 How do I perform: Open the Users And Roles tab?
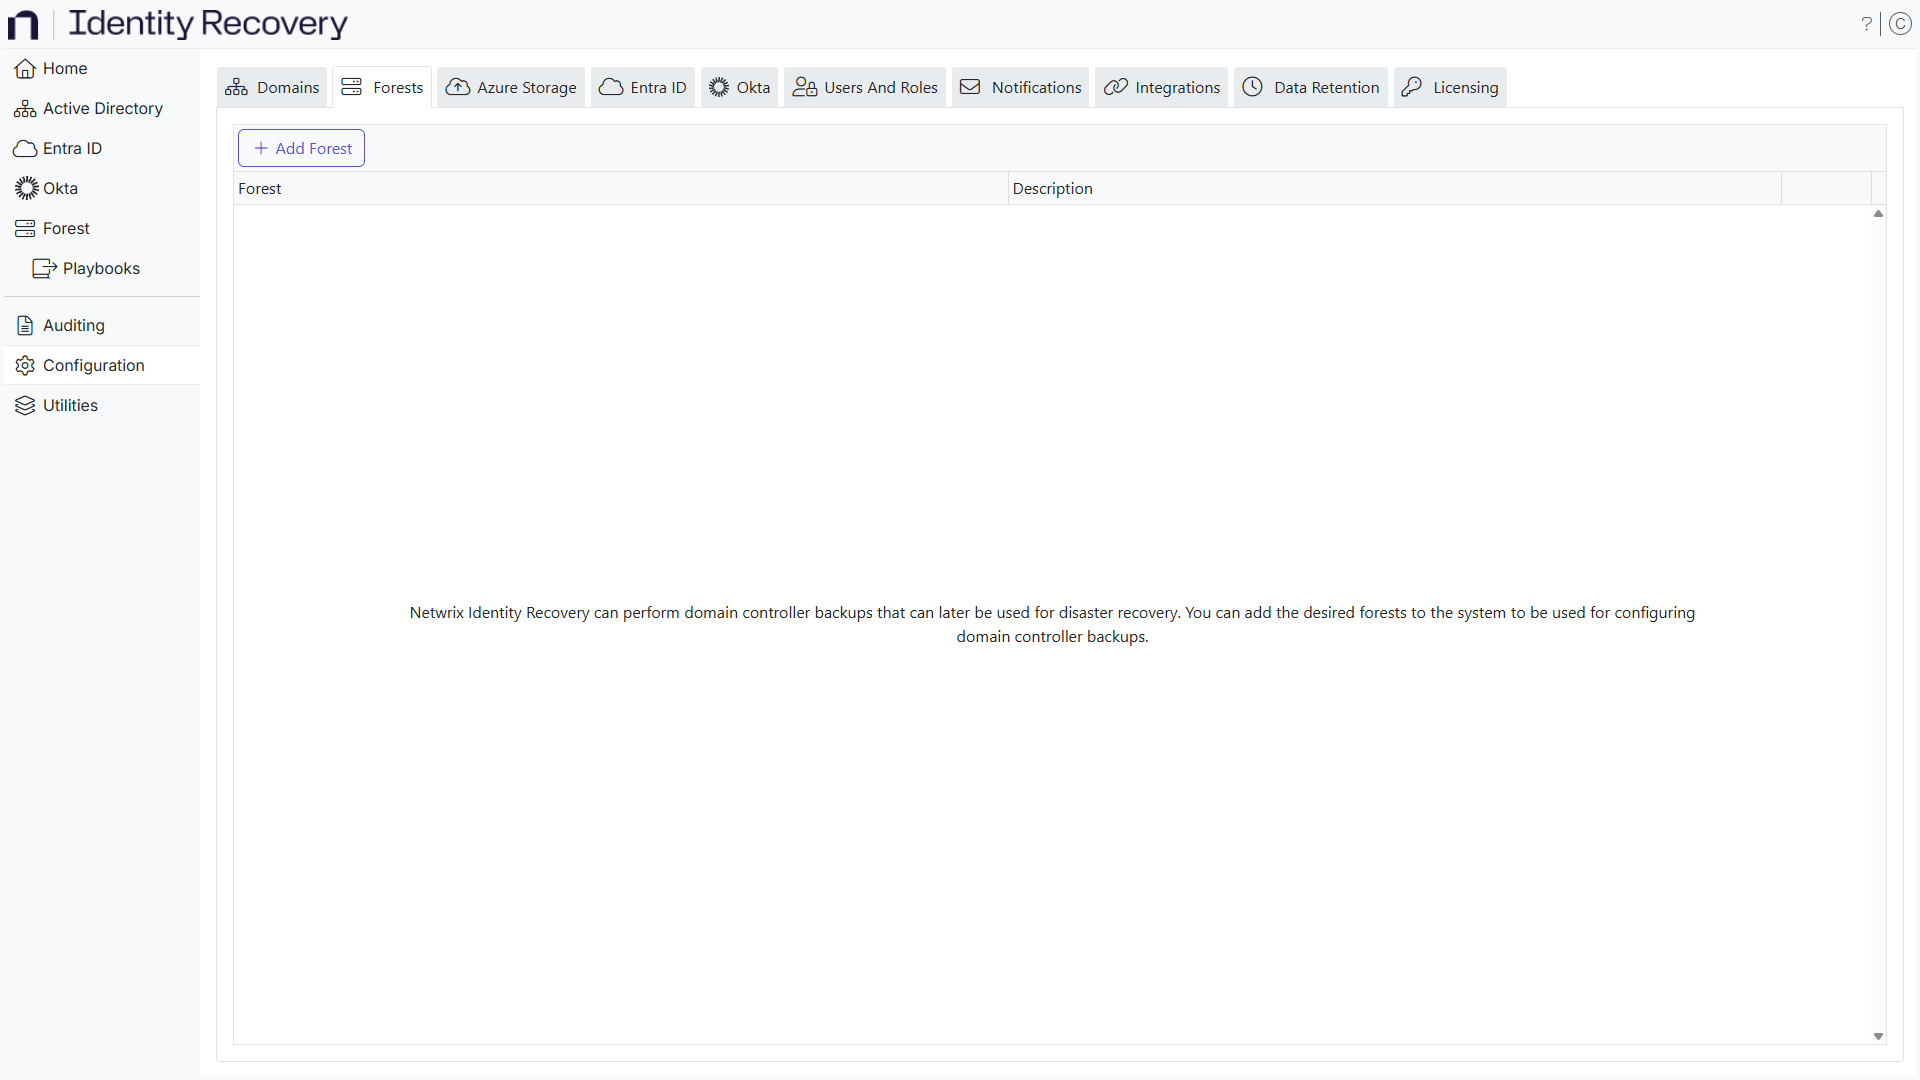coord(865,87)
